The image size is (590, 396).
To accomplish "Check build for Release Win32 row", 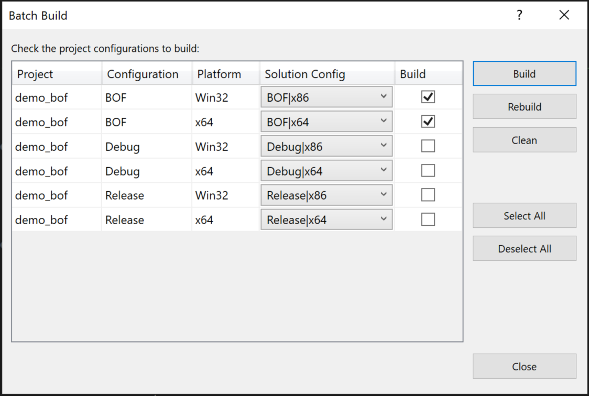I will 428,195.
